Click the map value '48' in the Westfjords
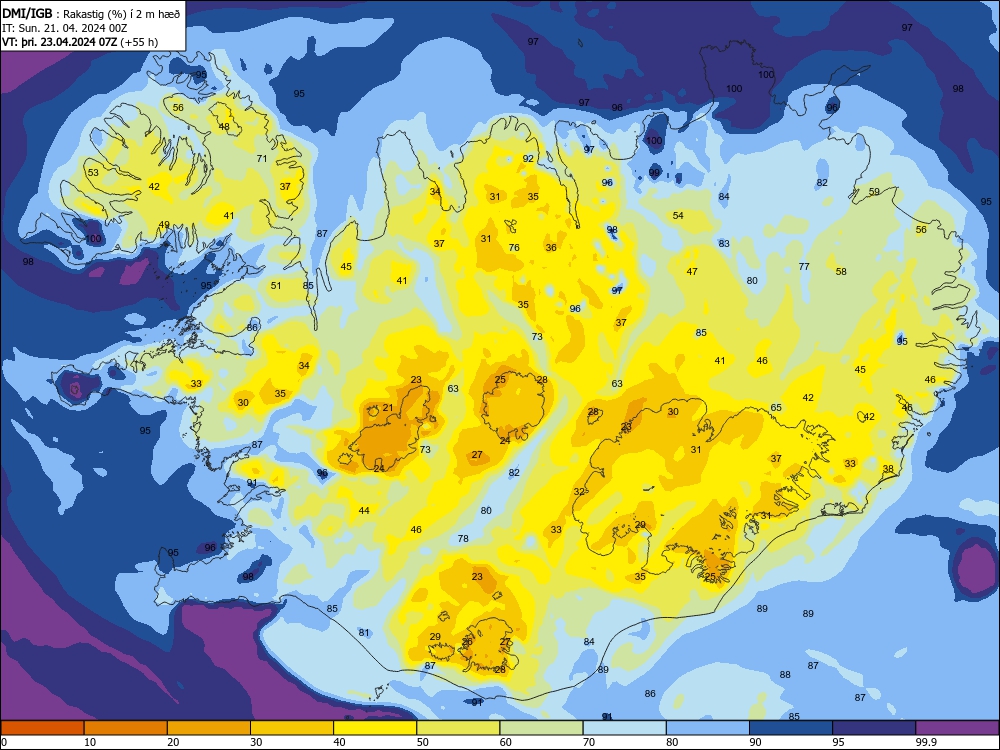 (x=224, y=126)
